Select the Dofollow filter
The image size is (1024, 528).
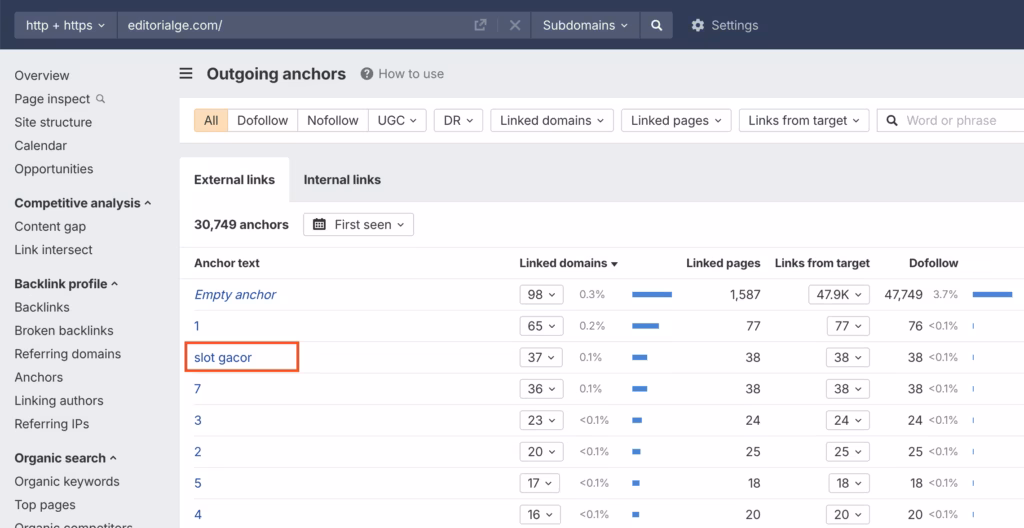(x=262, y=120)
